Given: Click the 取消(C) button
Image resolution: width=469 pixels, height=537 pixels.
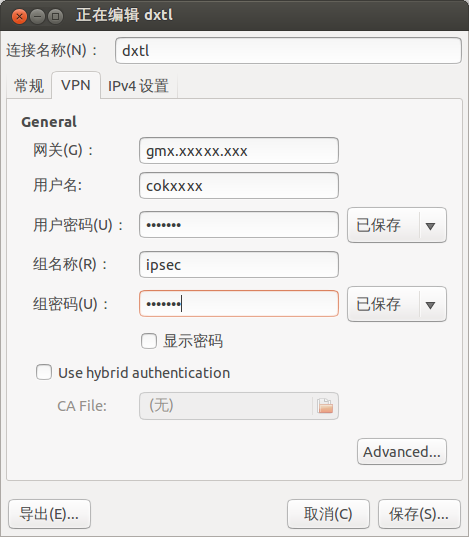Looking at the screenshot, I should [x=328, y=514].
